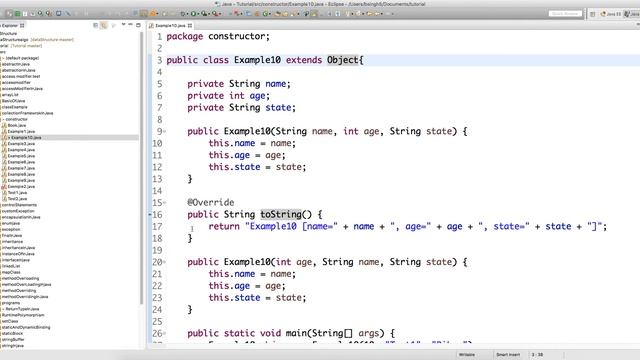Select the inheritance package in the tree
This screenshot has height=360, width=640.
click(12, 242)
